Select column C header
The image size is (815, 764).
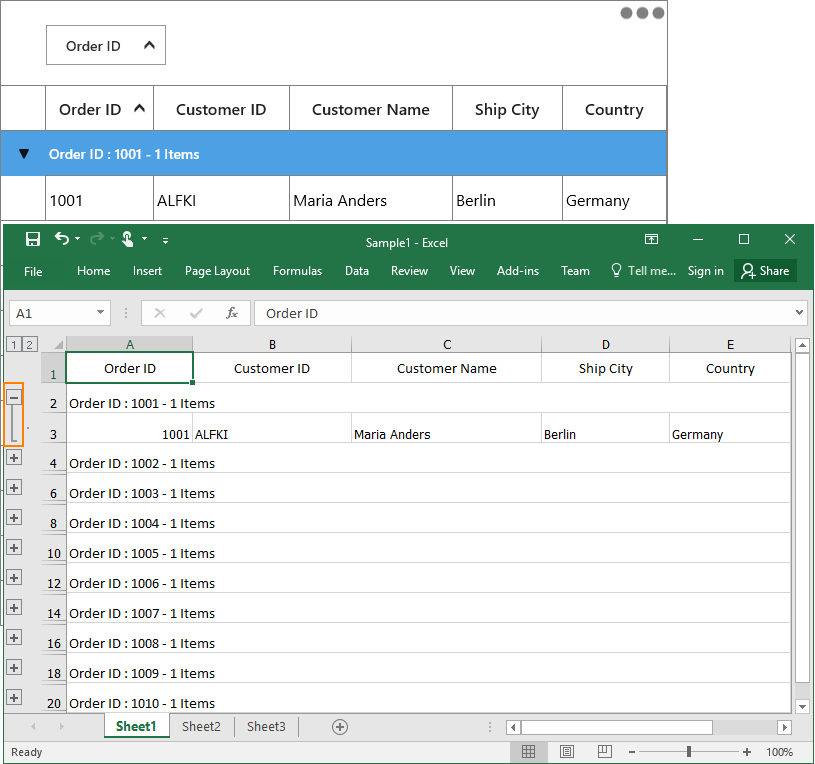[446, 345]
